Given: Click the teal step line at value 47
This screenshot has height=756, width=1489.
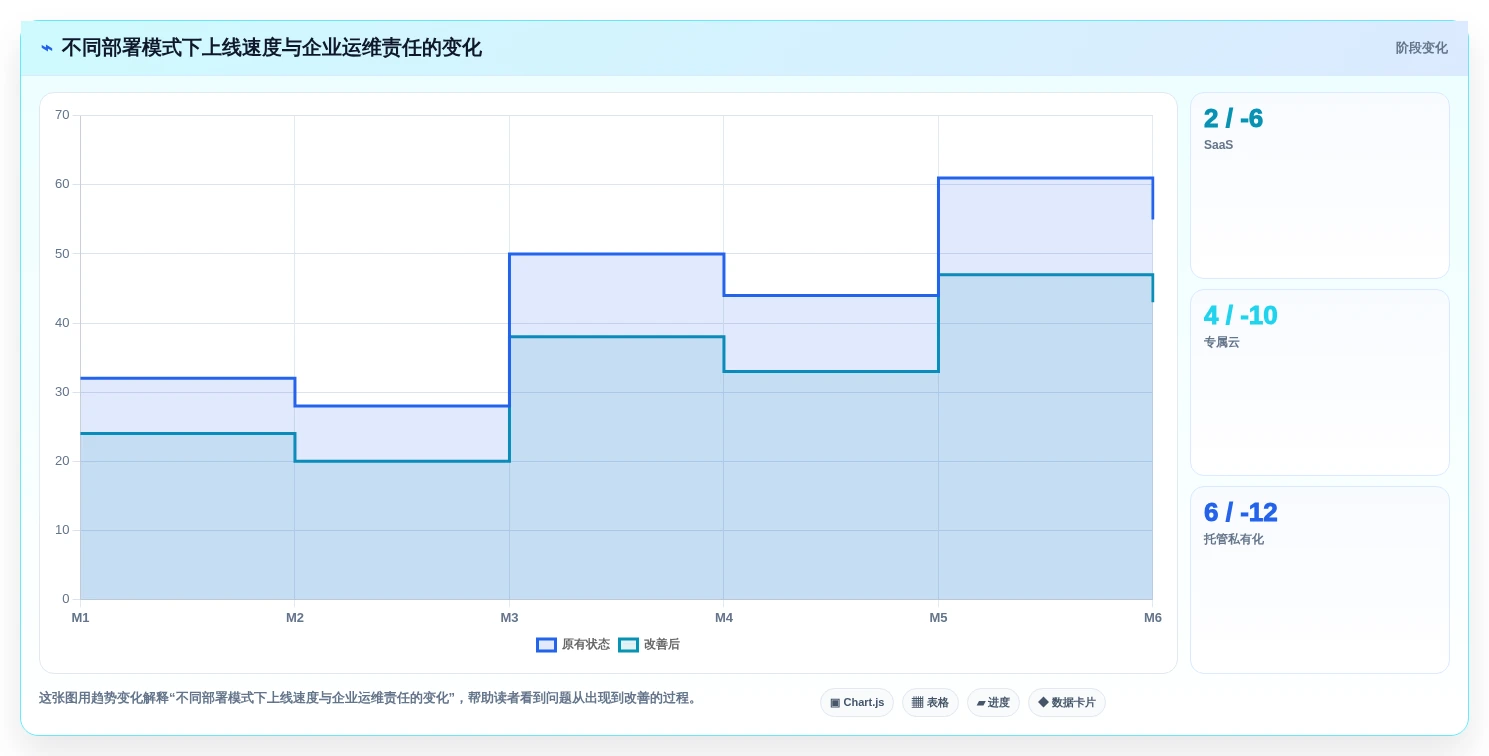Looking at the screenshot, I should click(1045, 274).
